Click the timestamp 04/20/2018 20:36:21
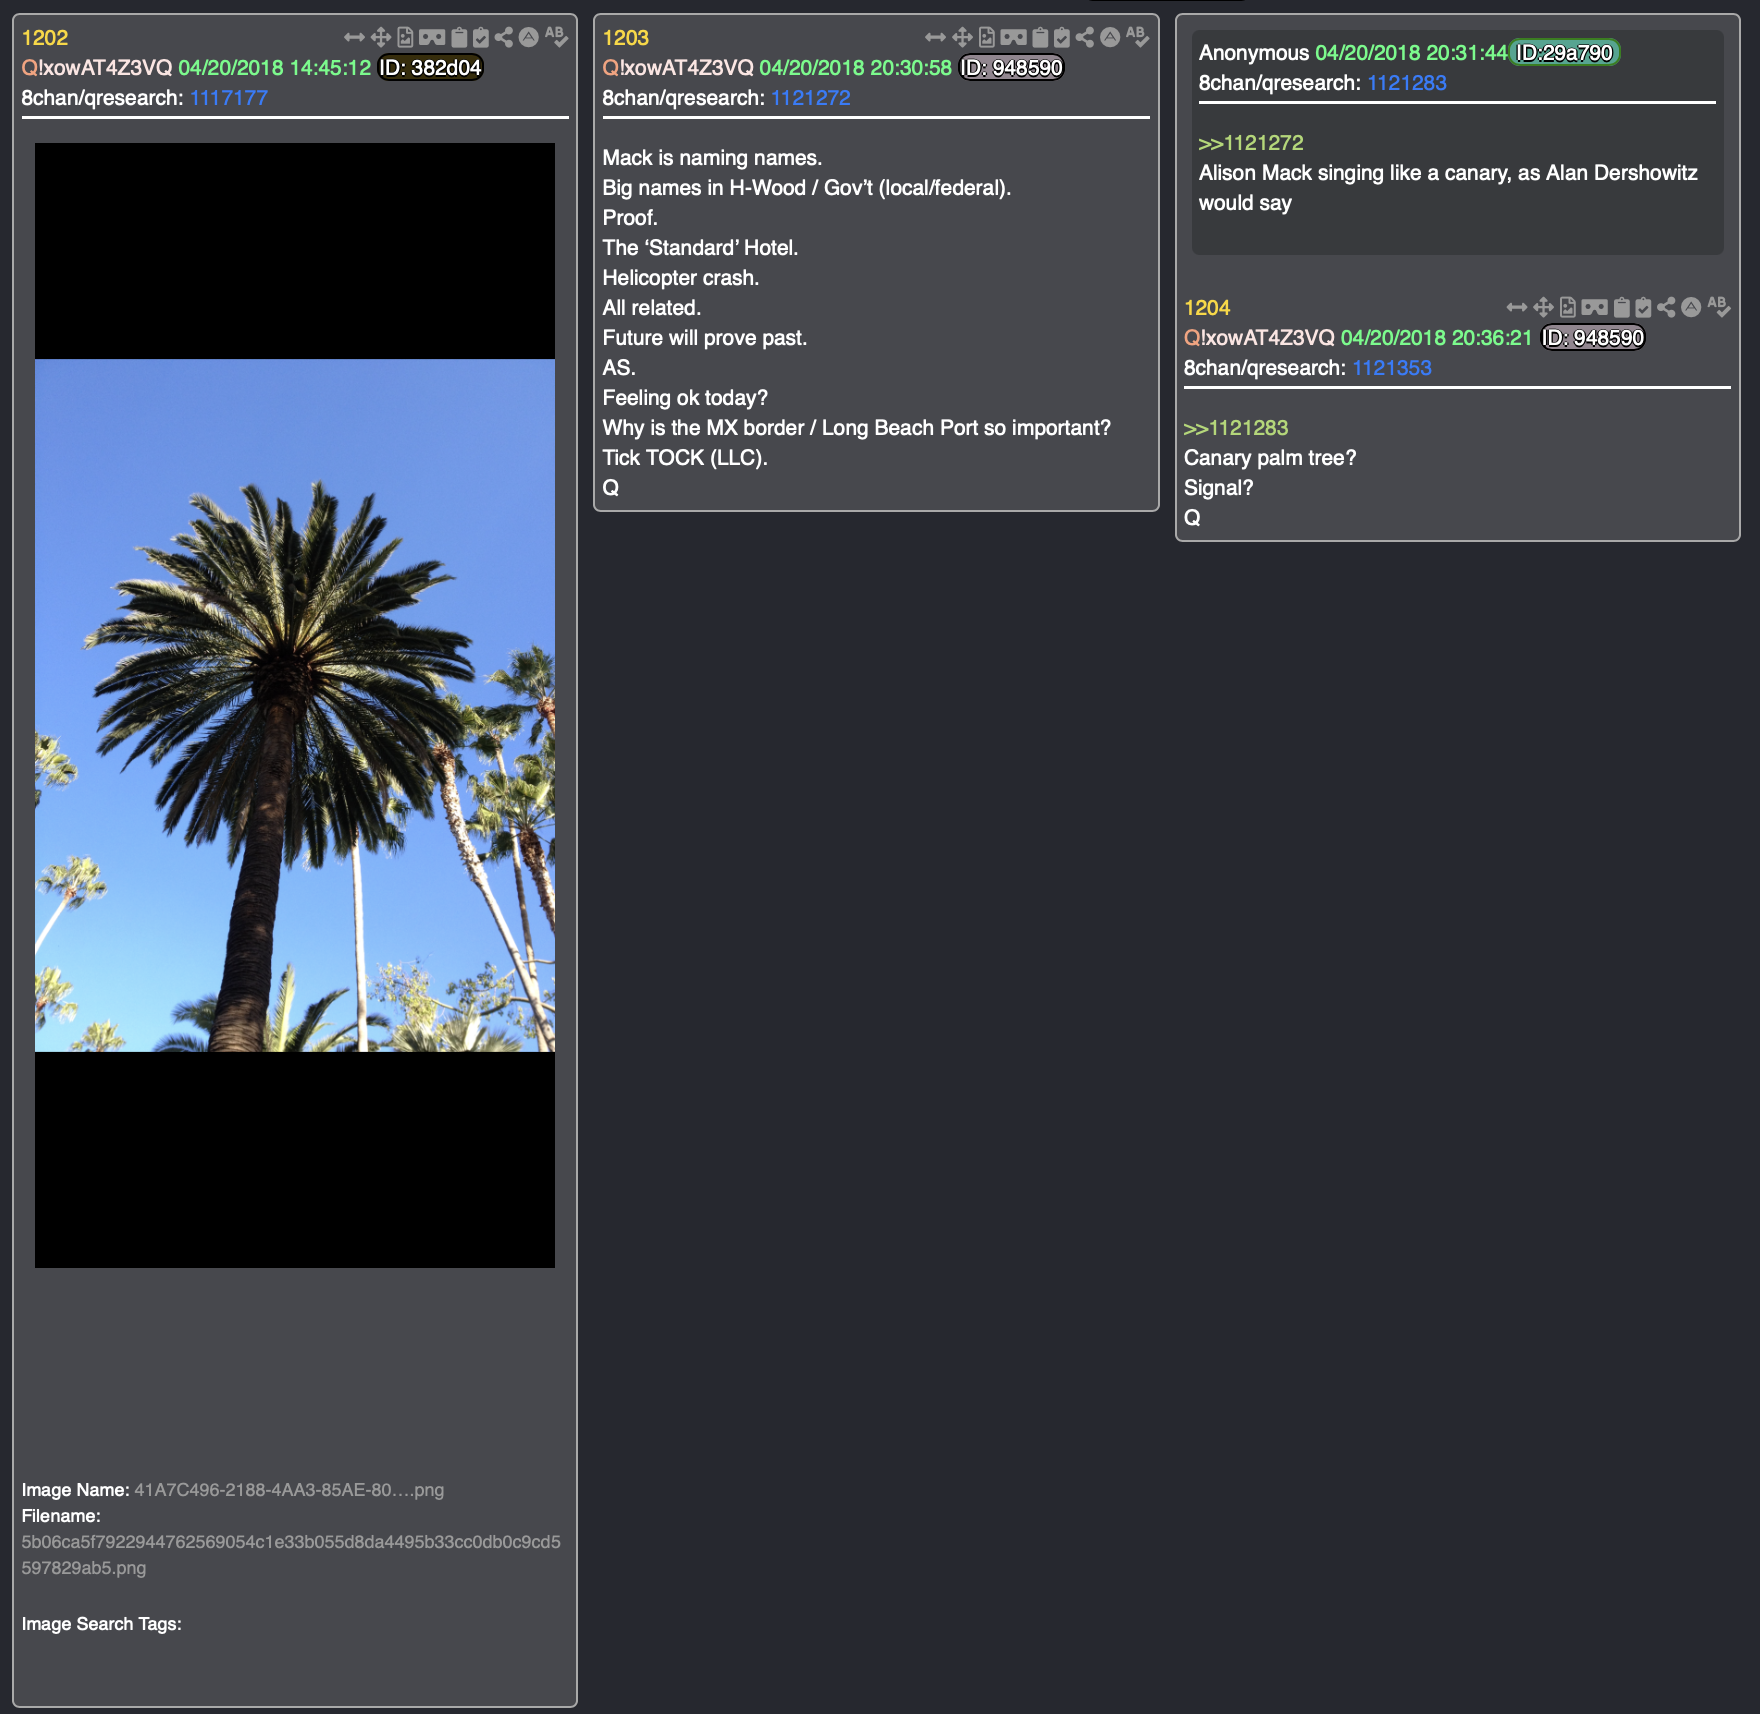The width and height of the screenshot is (1760, 1714). 1436,338
